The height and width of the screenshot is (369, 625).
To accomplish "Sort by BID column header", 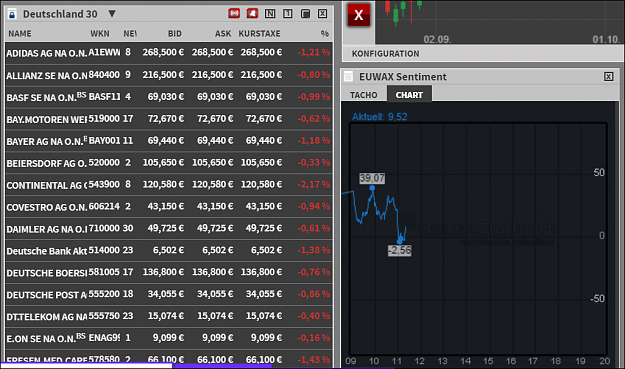I will tap(175, 34).
